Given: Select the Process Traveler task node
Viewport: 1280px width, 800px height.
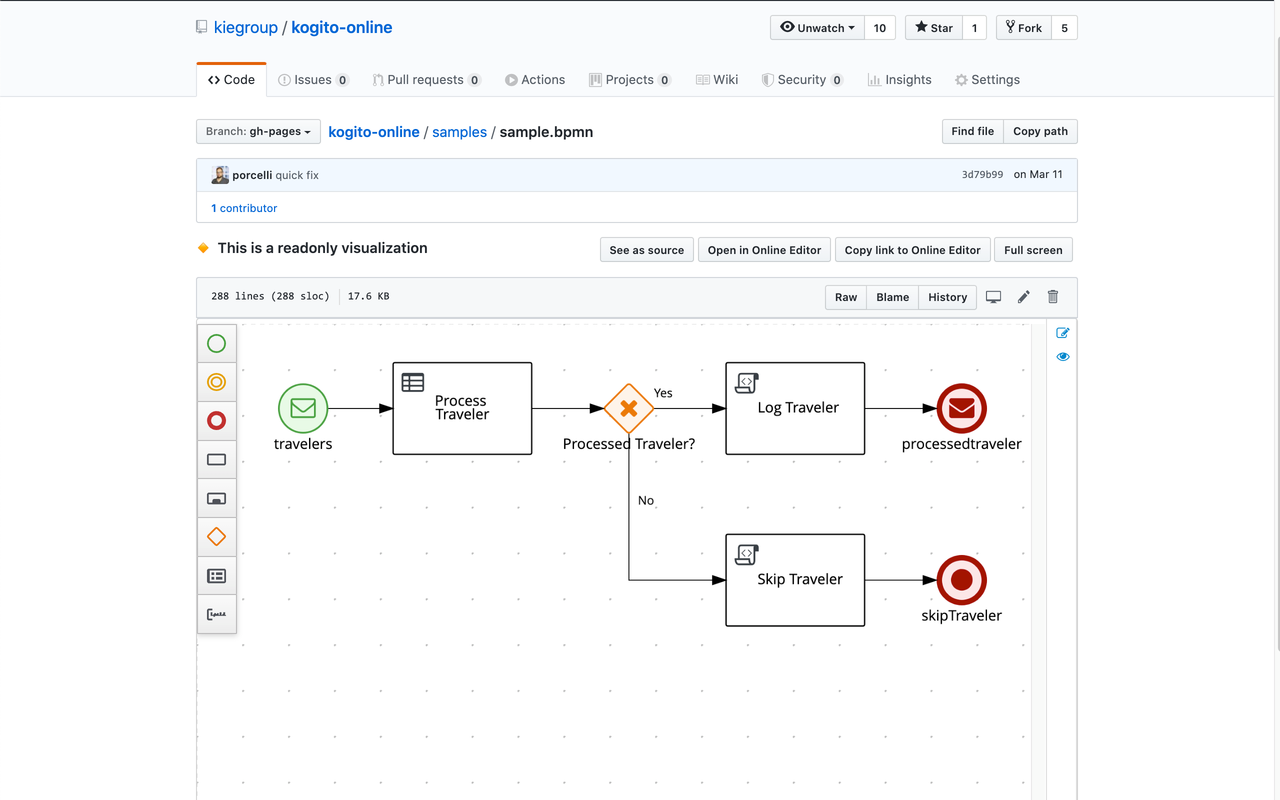Looking at the screenshot, I should (462, 408).
